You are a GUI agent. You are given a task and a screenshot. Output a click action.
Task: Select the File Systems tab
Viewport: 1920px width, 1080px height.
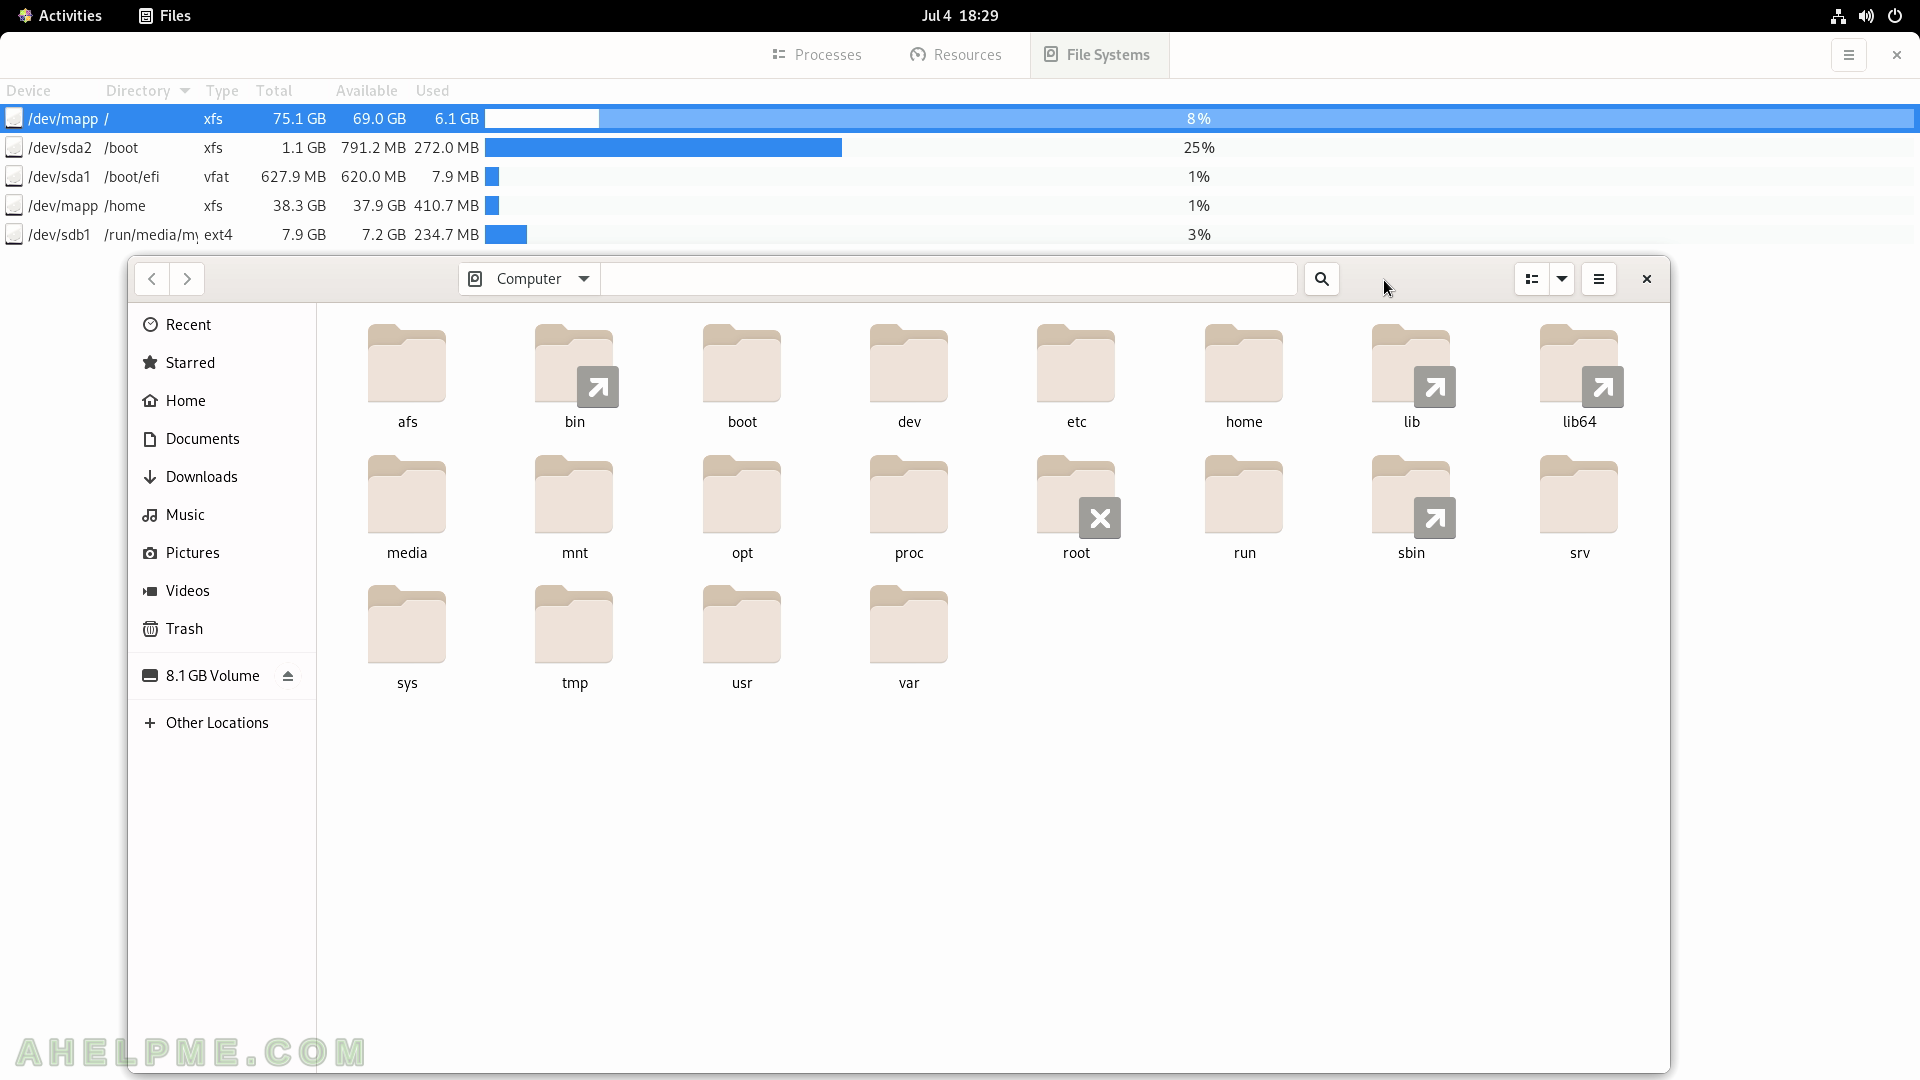pyautogui.click(x=1098, y=55)
